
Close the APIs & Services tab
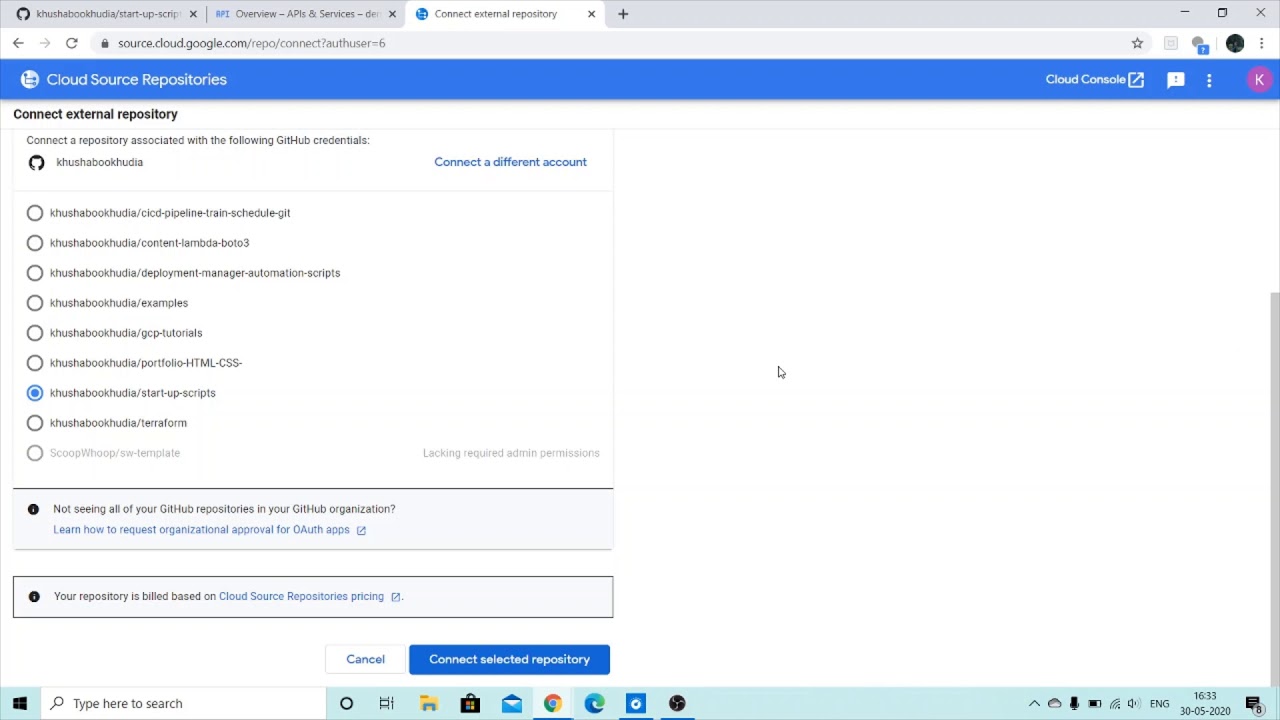392,14
